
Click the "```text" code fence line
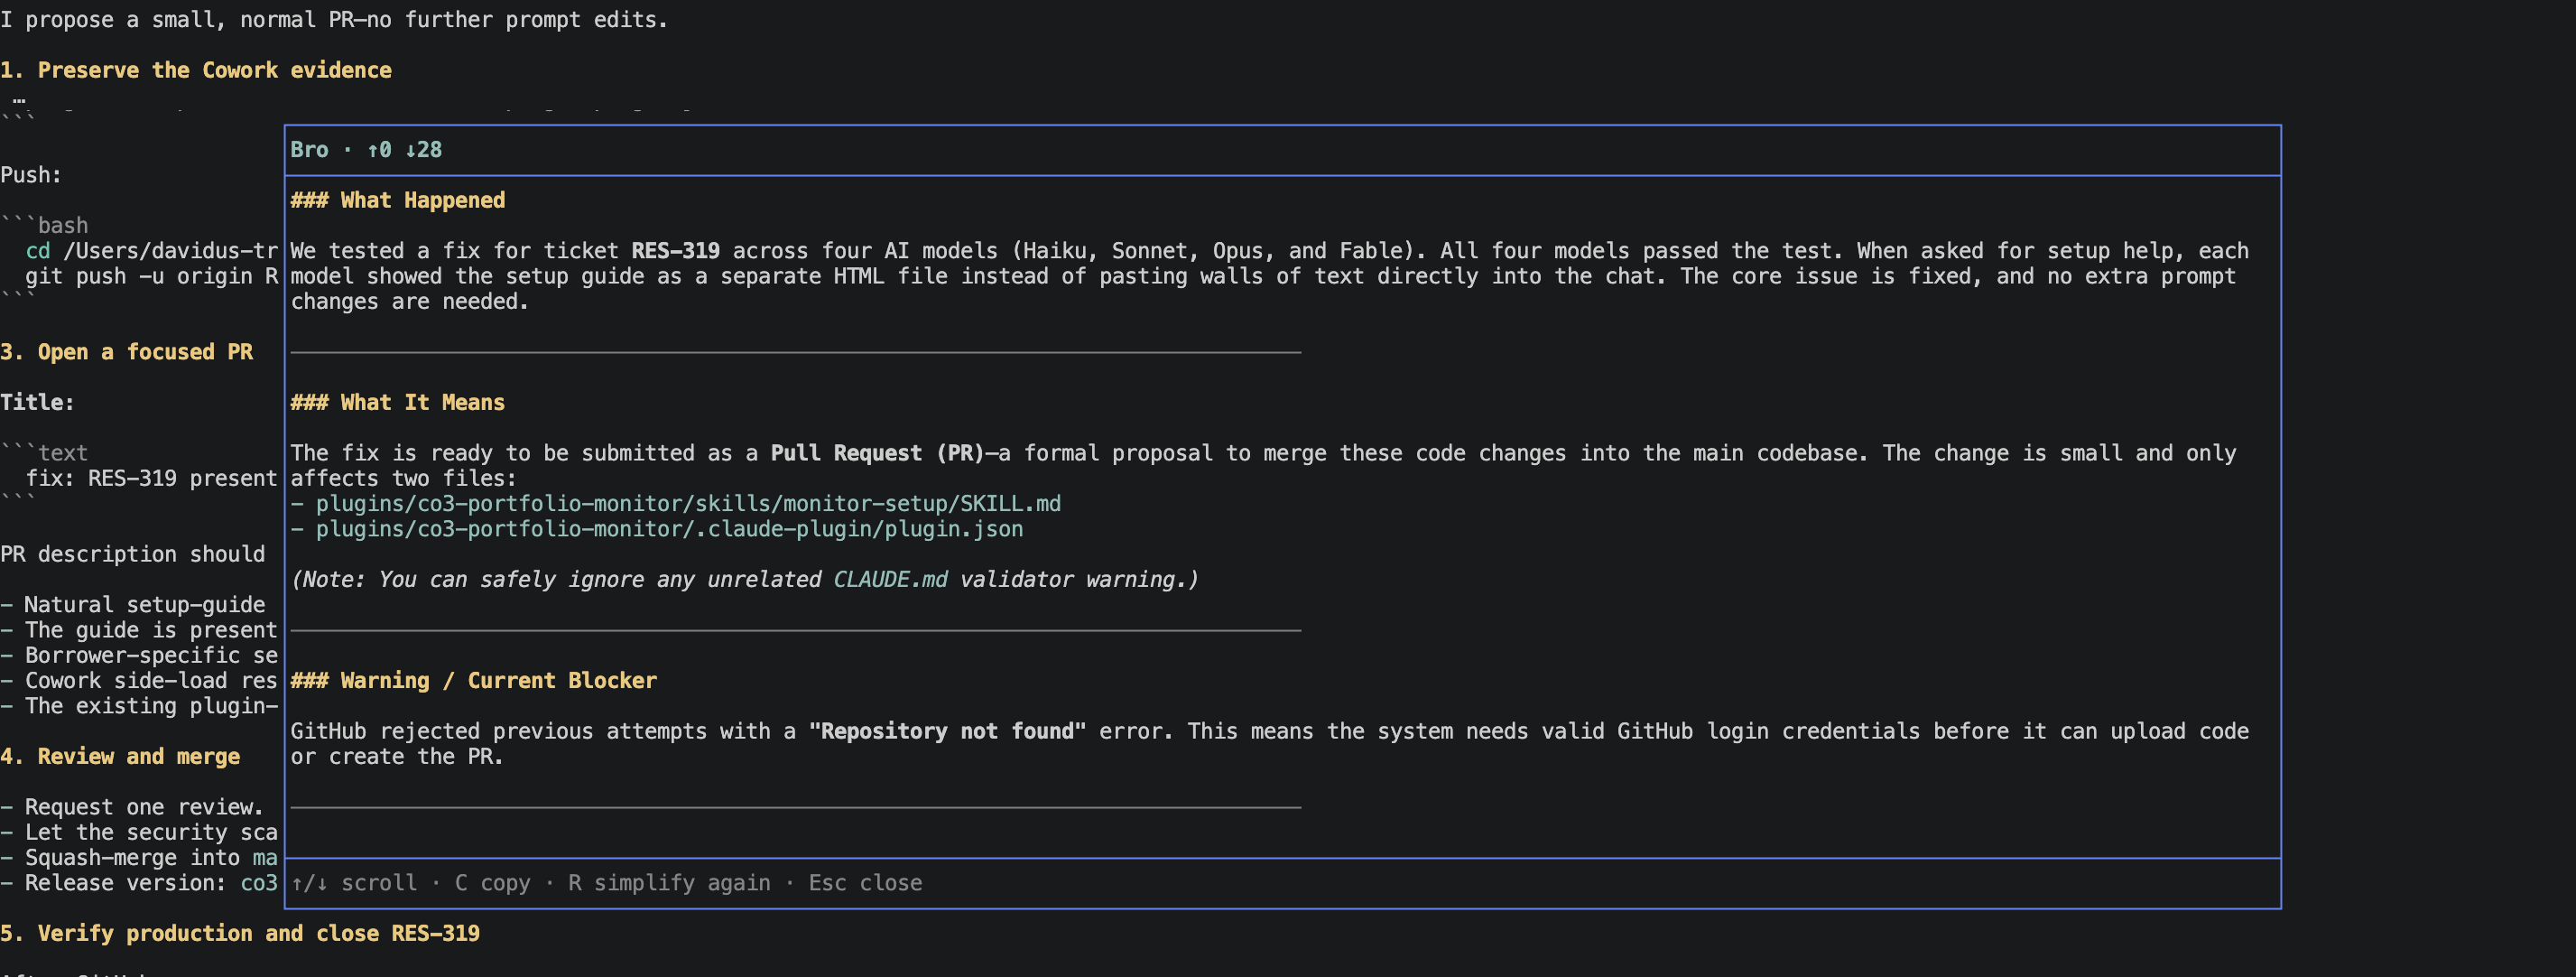tap(44, 453)
